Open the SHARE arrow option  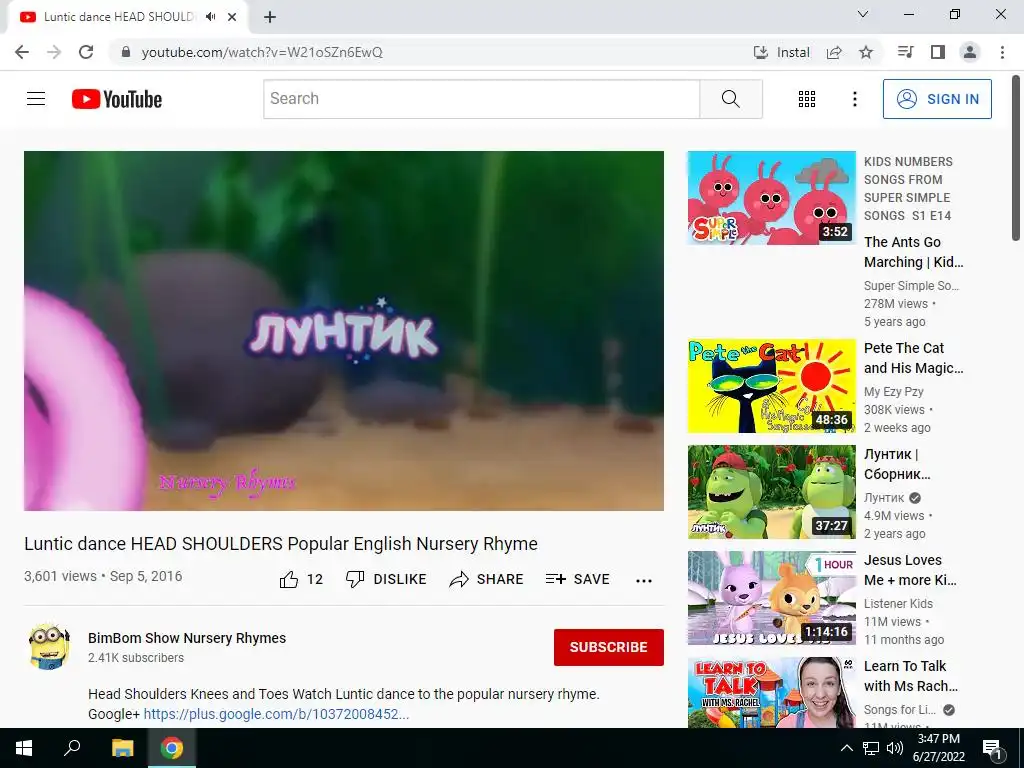tap(487, 579)
